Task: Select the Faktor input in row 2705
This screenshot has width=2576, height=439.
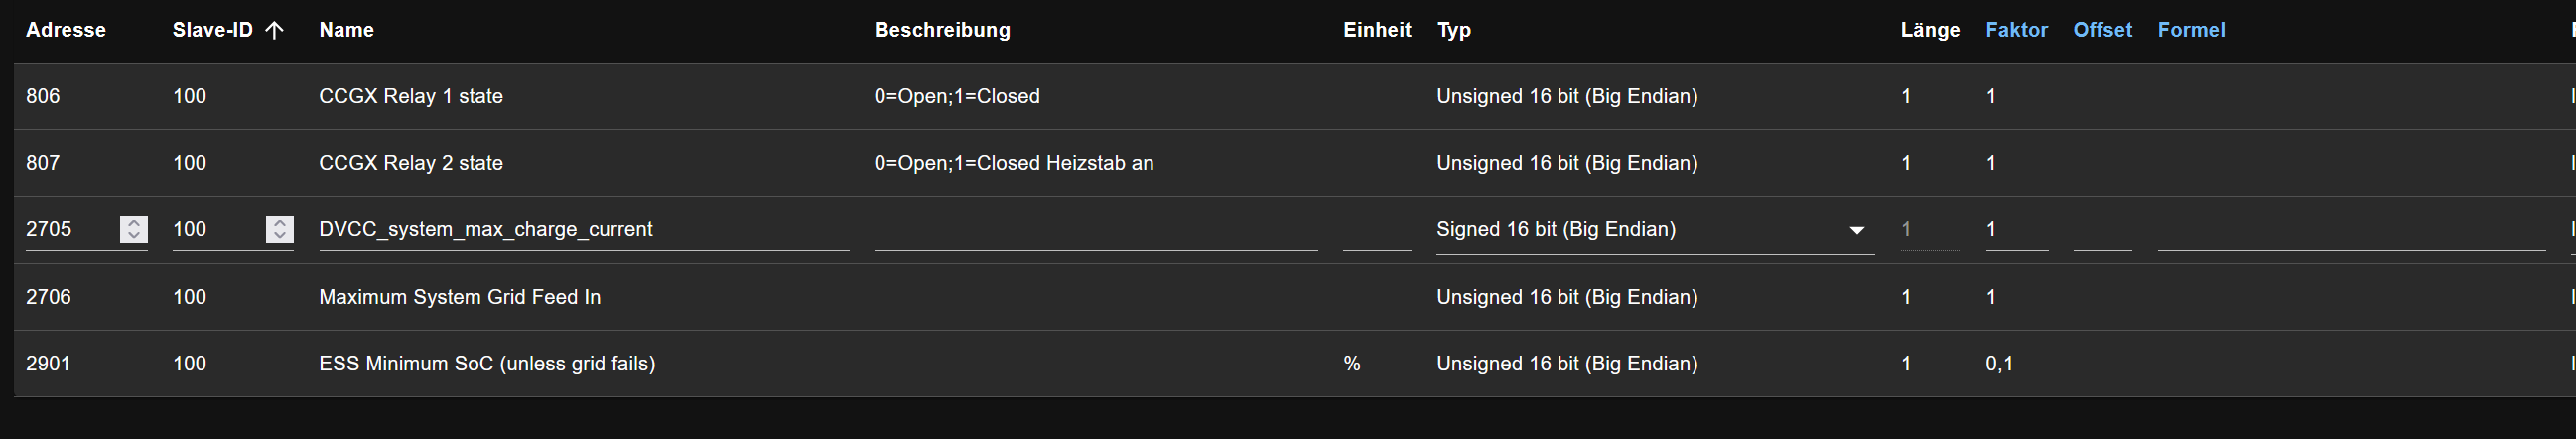Action: tap(2016, 230)
